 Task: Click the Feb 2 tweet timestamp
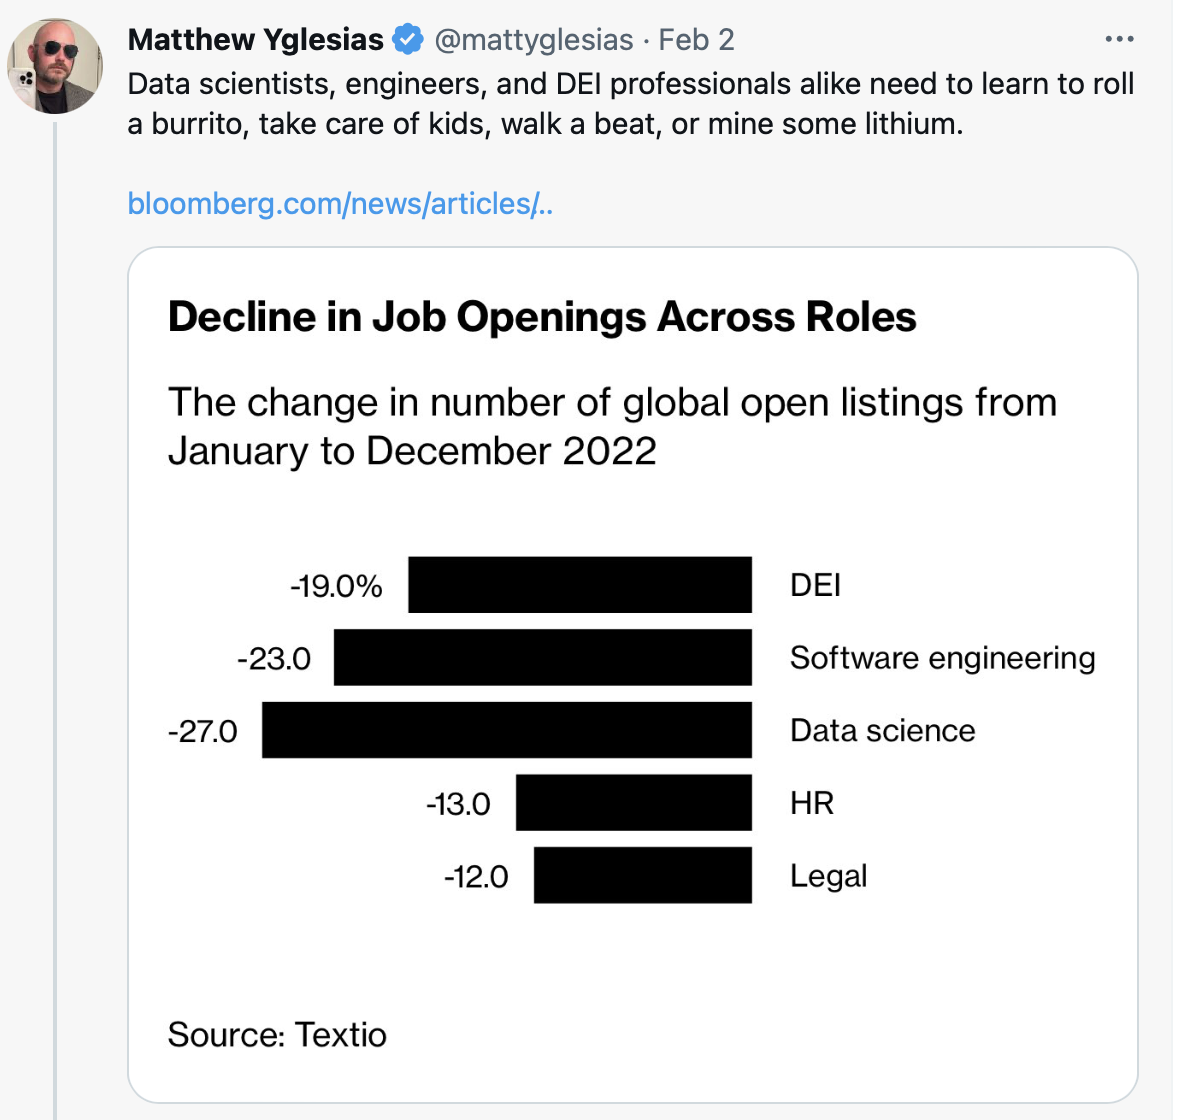point(696,40)
